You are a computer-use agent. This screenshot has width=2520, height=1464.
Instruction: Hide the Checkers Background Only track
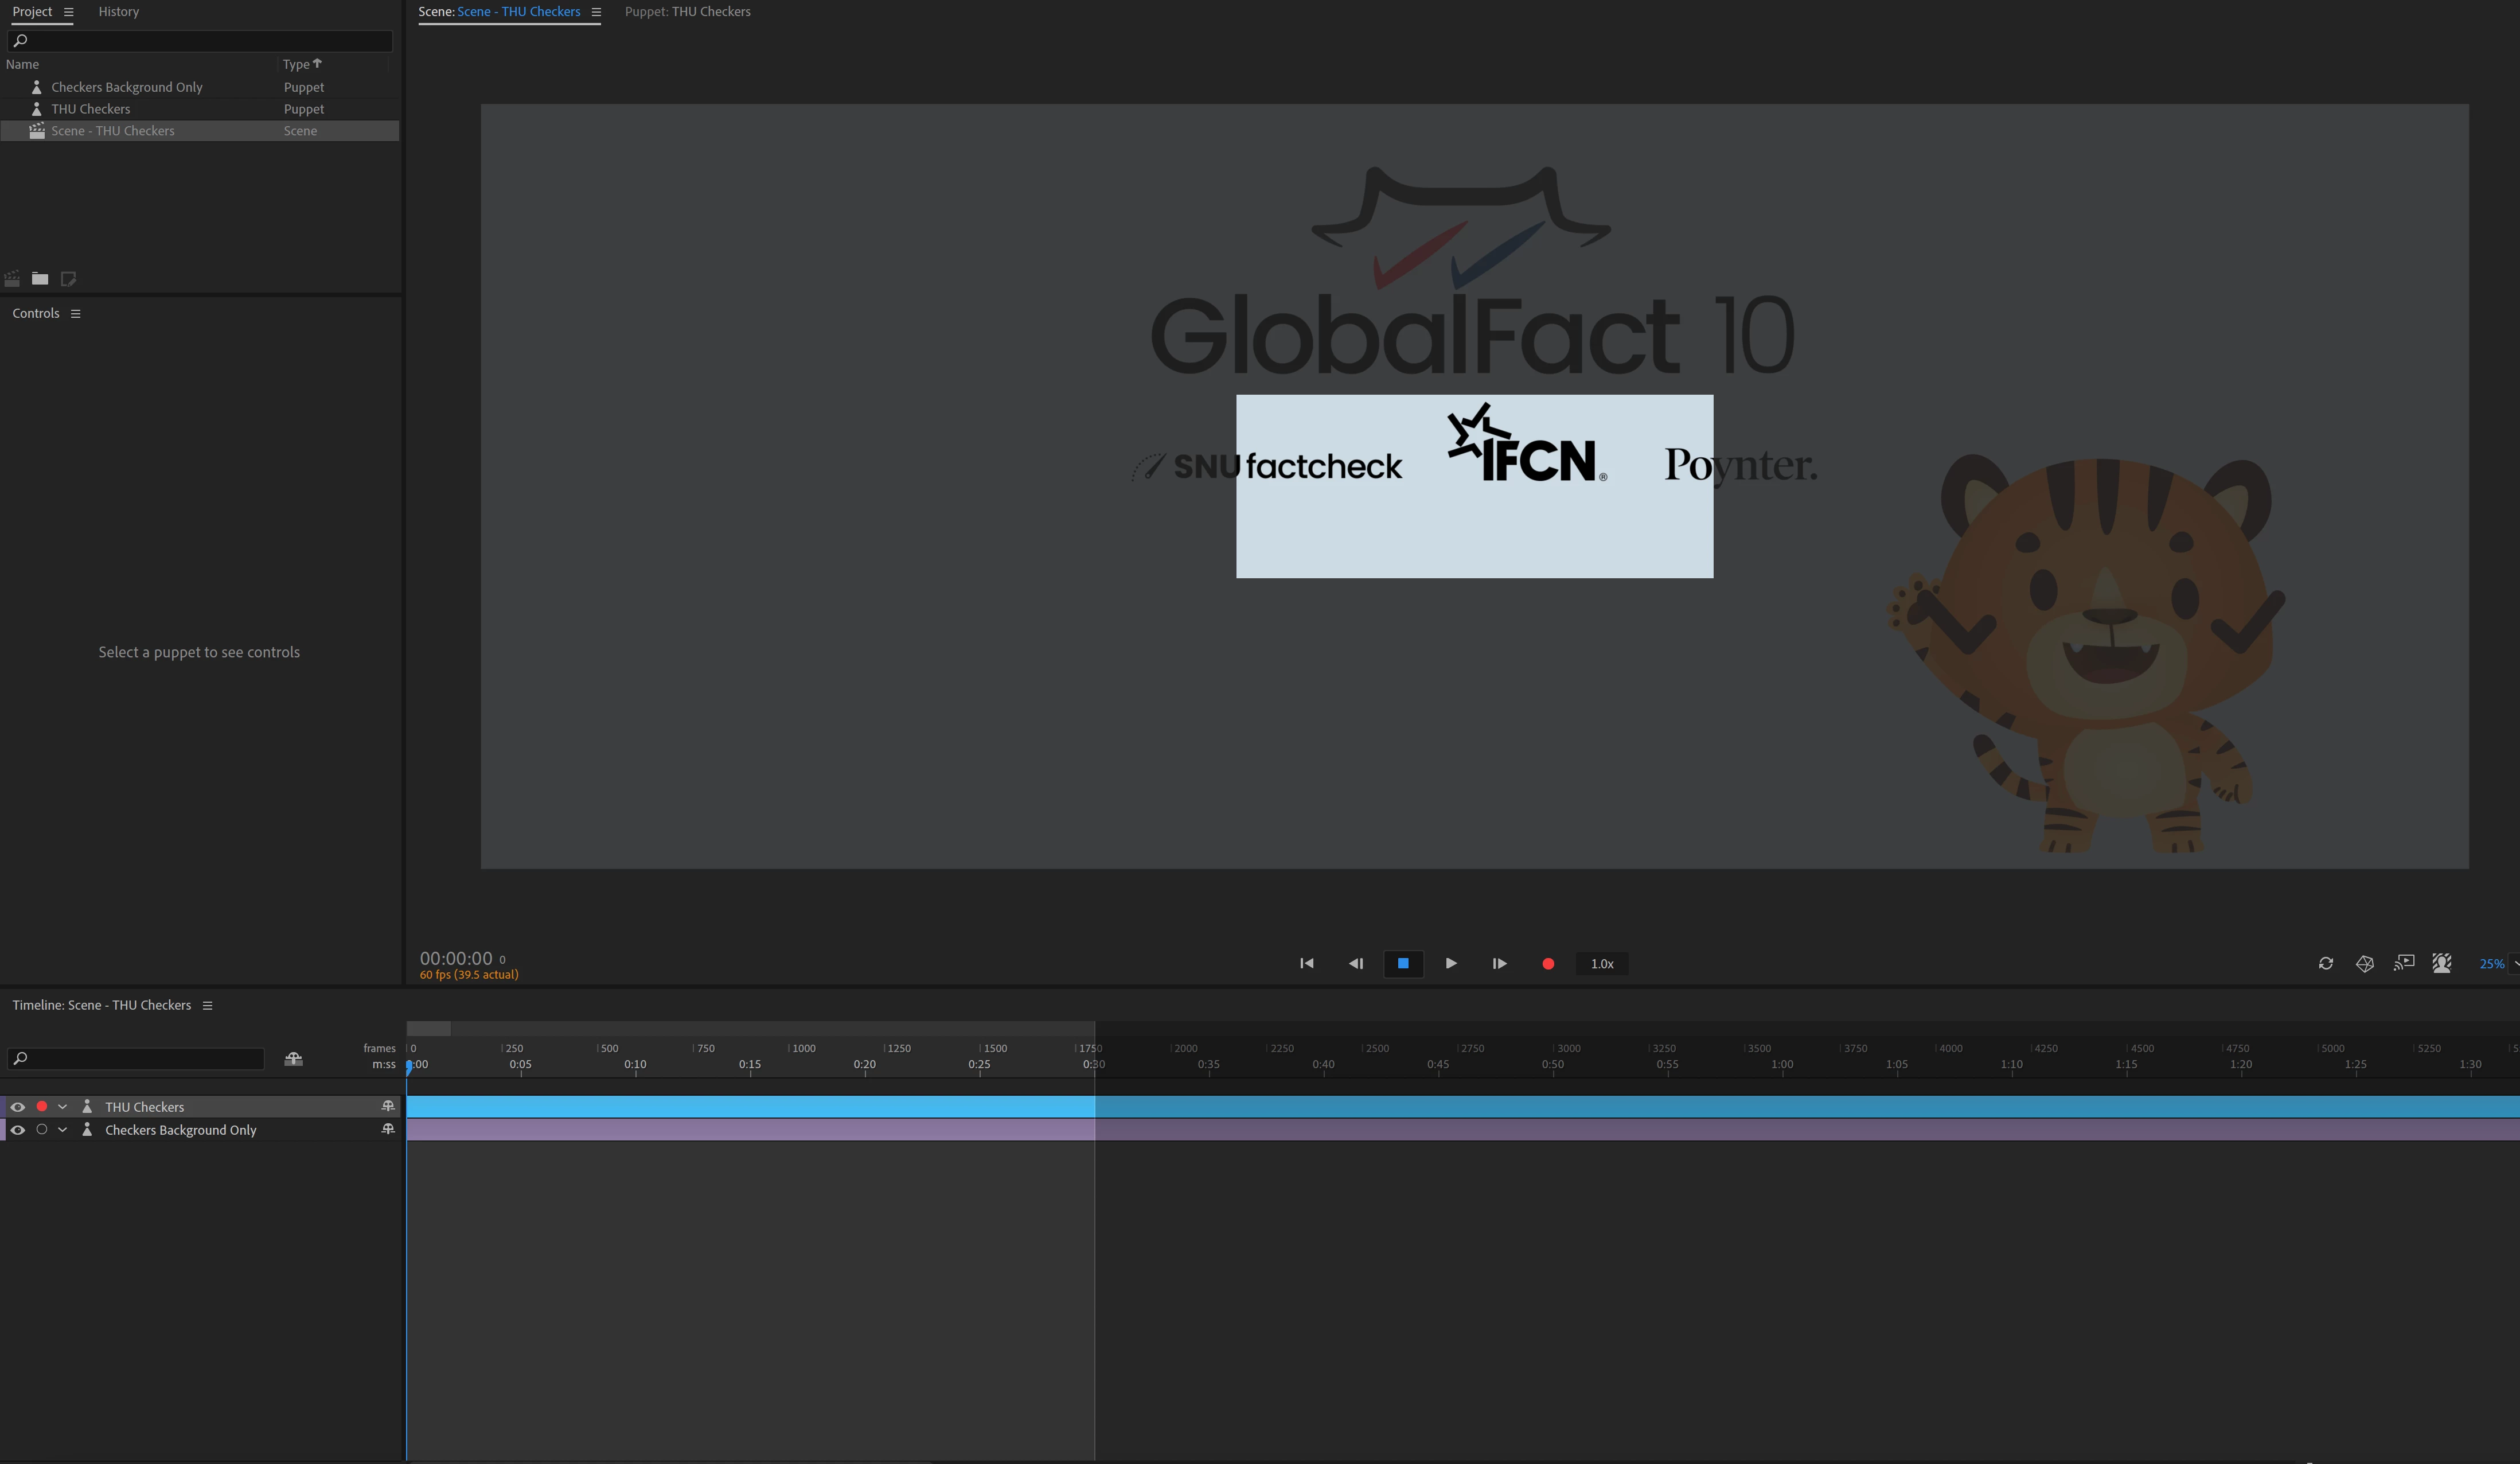(x=17, y=1130)
